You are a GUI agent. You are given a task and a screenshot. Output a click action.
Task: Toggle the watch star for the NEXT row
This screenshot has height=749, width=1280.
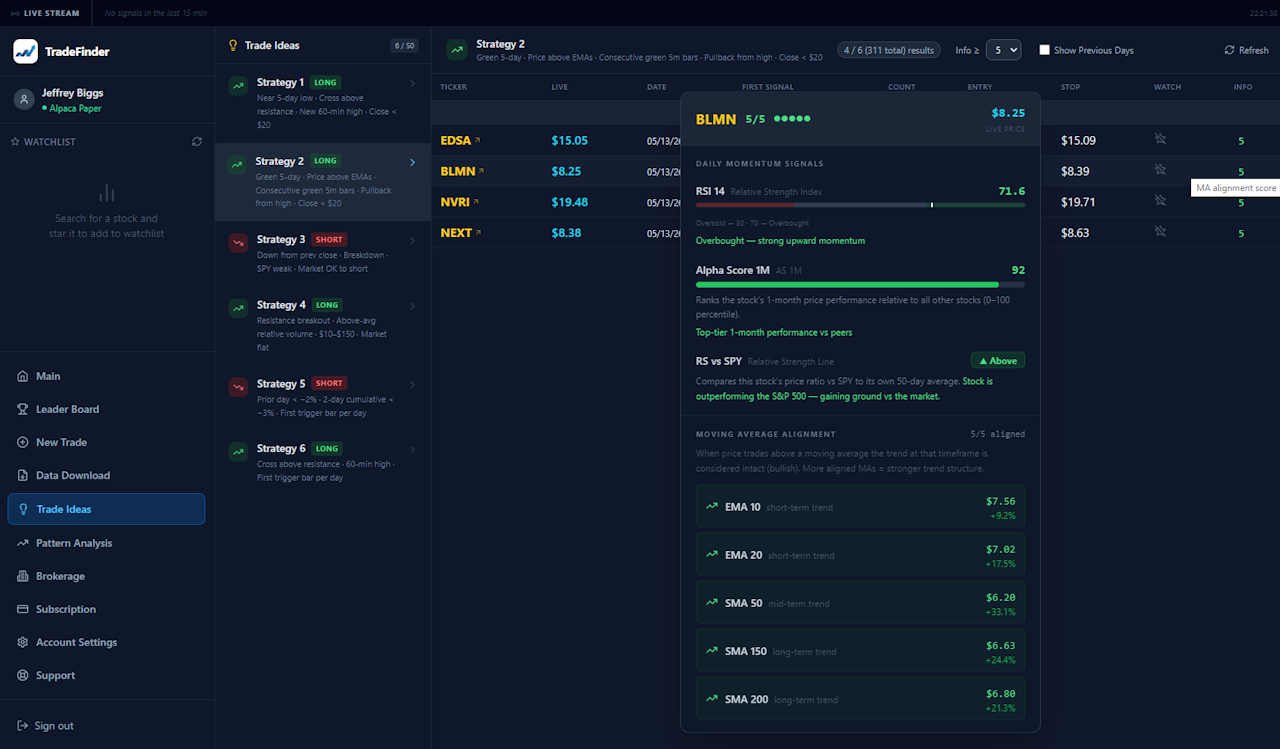pos(1160,232)
